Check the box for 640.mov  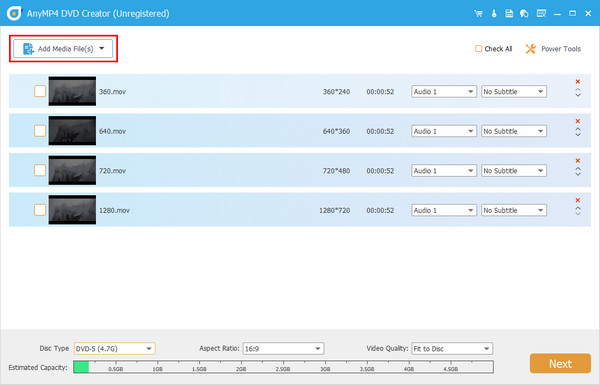(x=40, y=131)
